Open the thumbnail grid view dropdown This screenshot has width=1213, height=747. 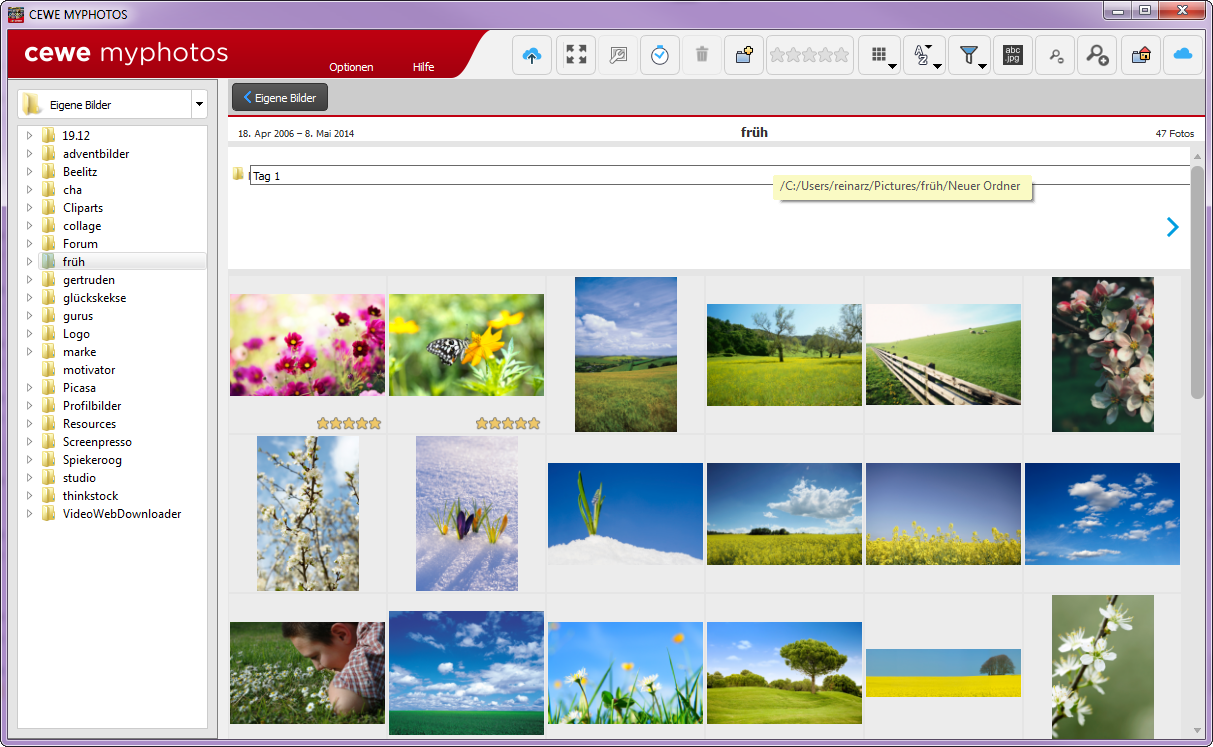(880, 56)
